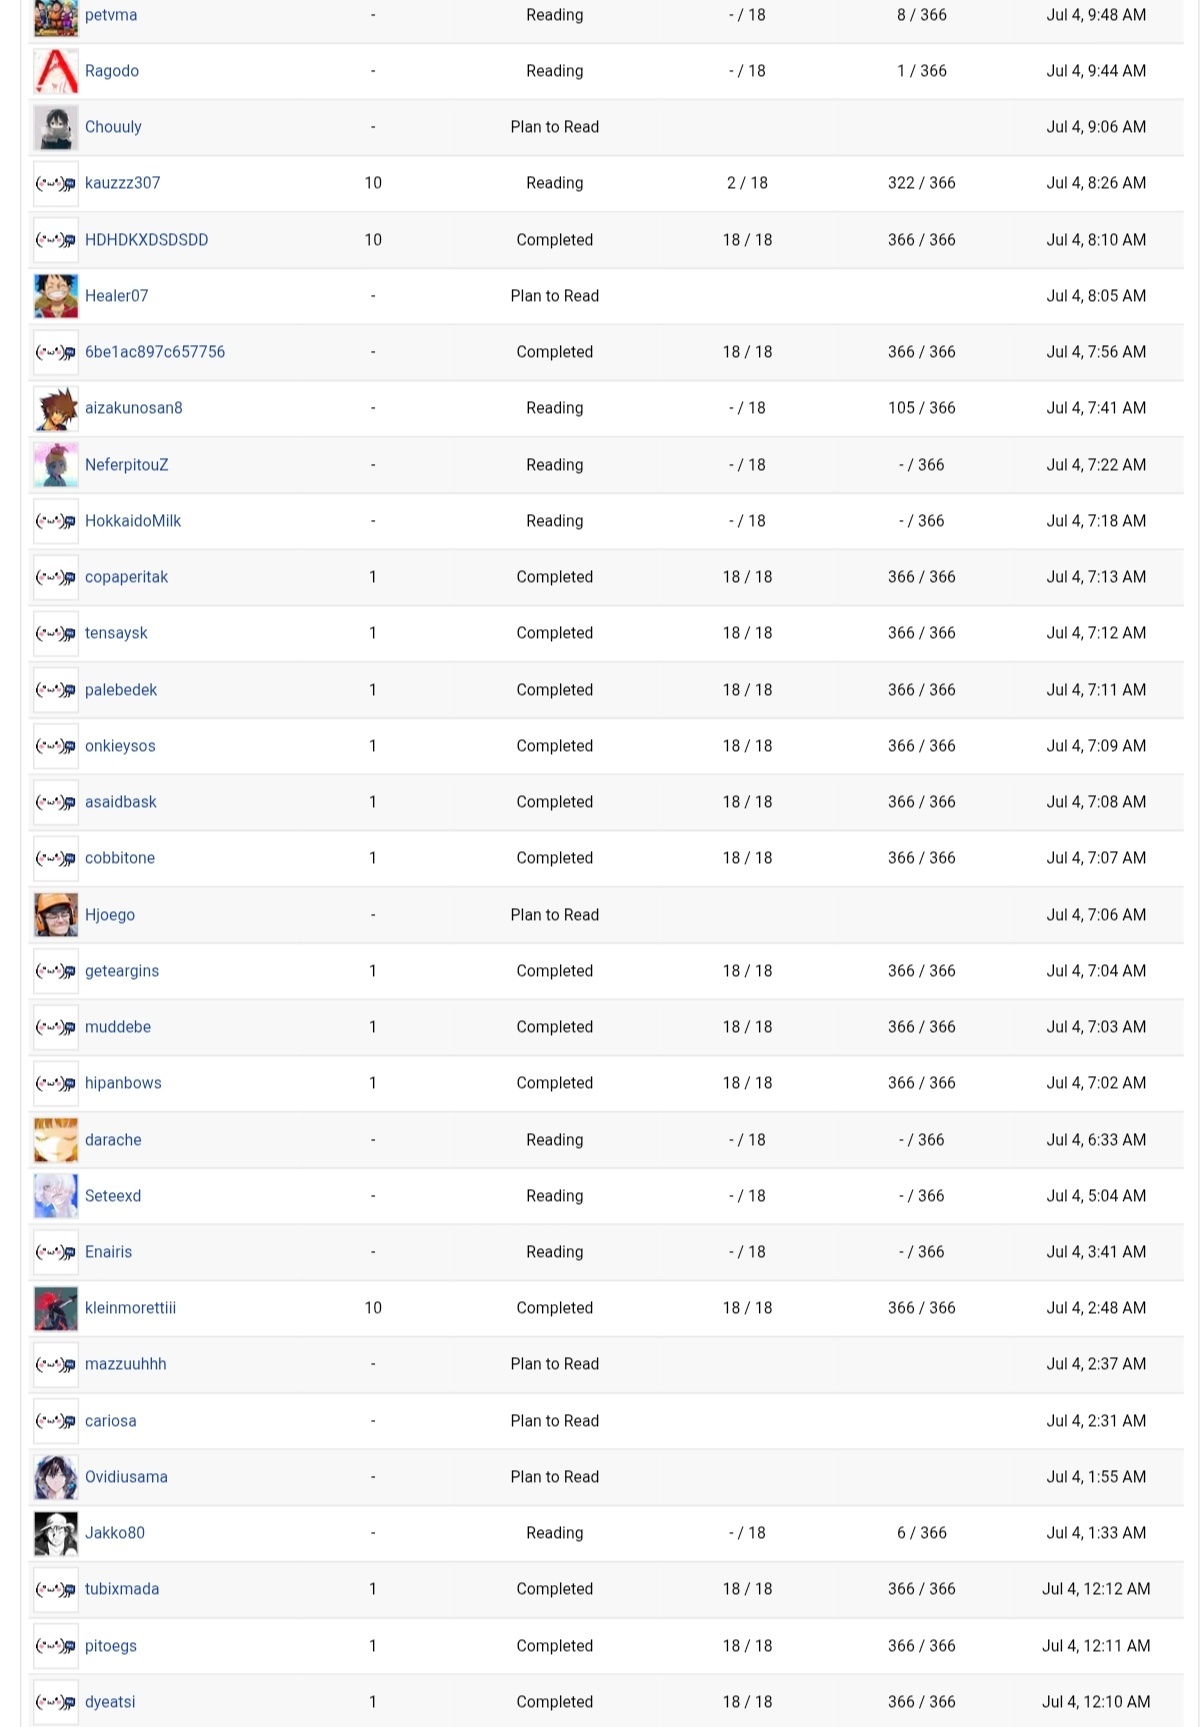
Task: Click Healer07's Luffy avatar image
Action: pyautogui.click(x=56, y=296)
